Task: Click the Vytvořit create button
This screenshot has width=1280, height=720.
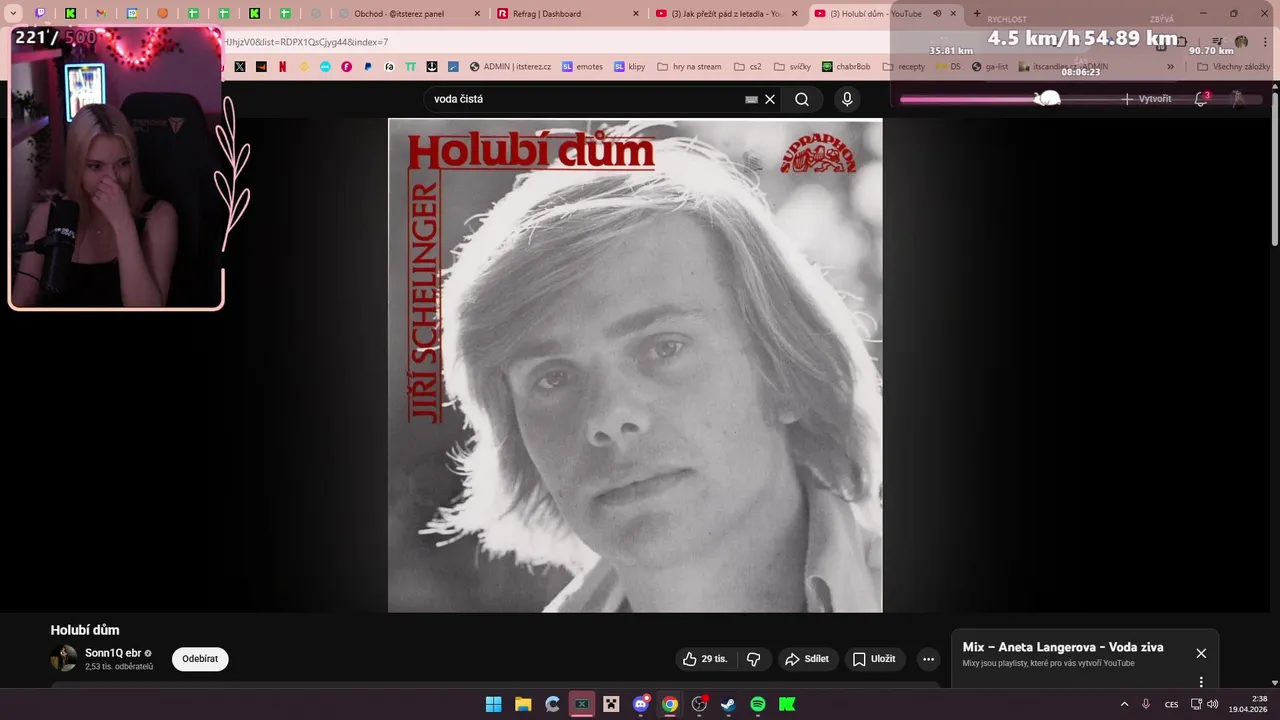Action: coord(1146,99)
